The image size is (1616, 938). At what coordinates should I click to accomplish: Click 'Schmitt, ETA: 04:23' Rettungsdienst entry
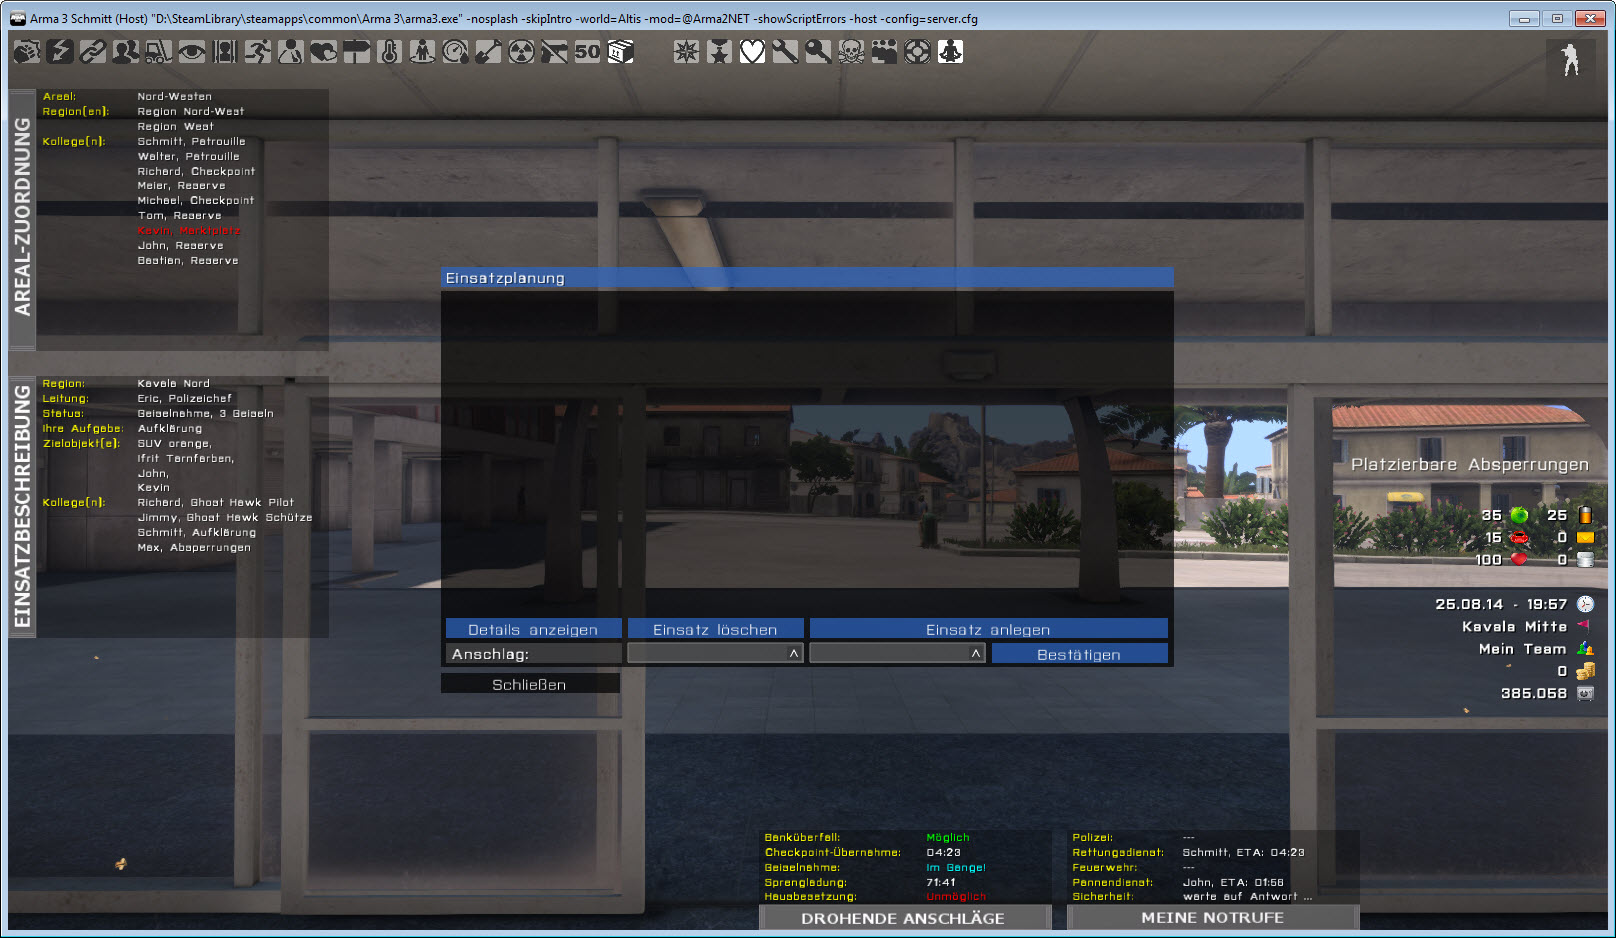(x=1243, y=852)
